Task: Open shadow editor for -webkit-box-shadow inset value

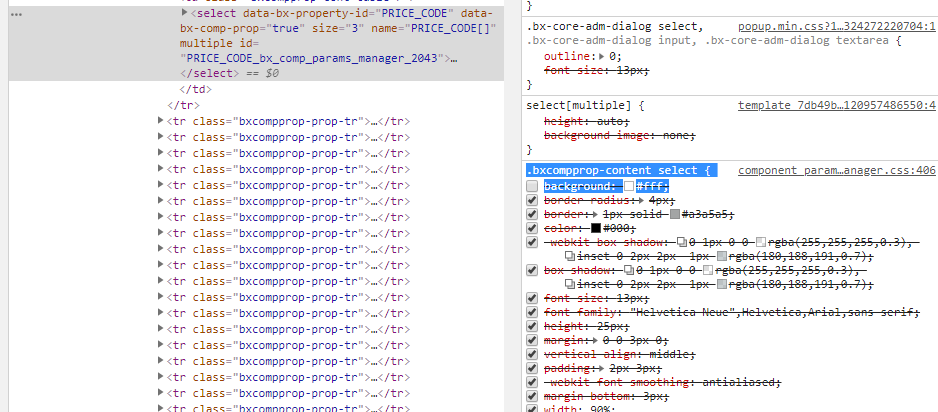Action: pyautogui.click(x=570, y=256)
